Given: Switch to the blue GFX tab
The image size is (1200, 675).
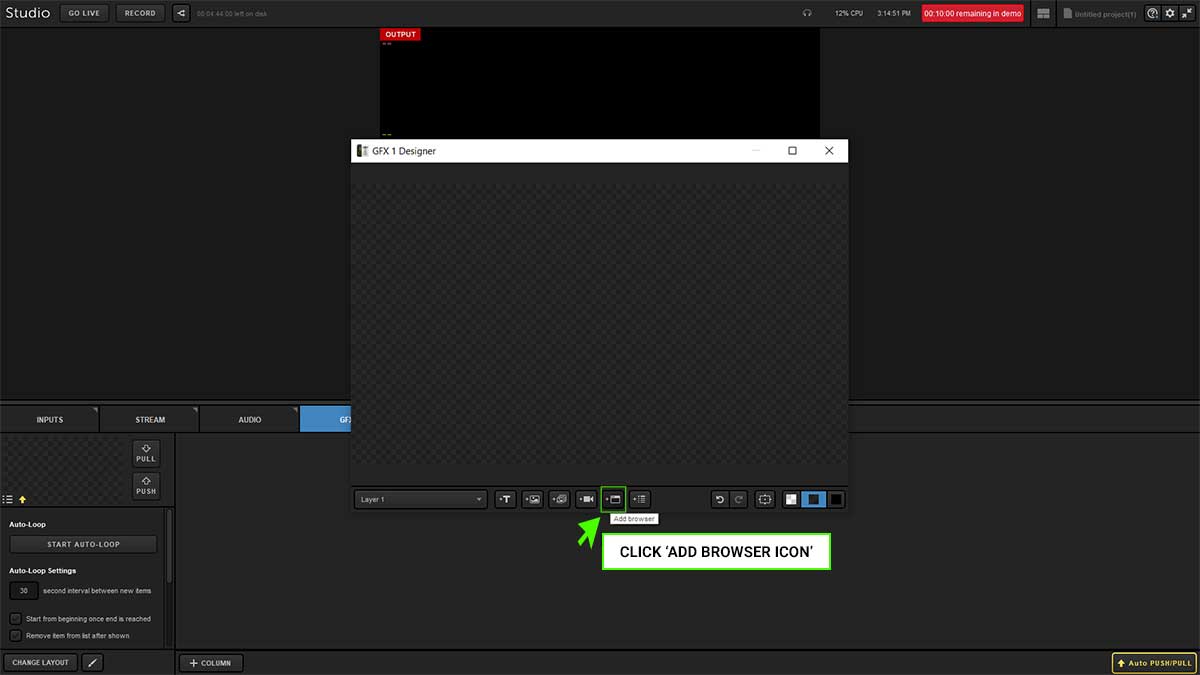Looking at the screenshot, I should (325, 419).
